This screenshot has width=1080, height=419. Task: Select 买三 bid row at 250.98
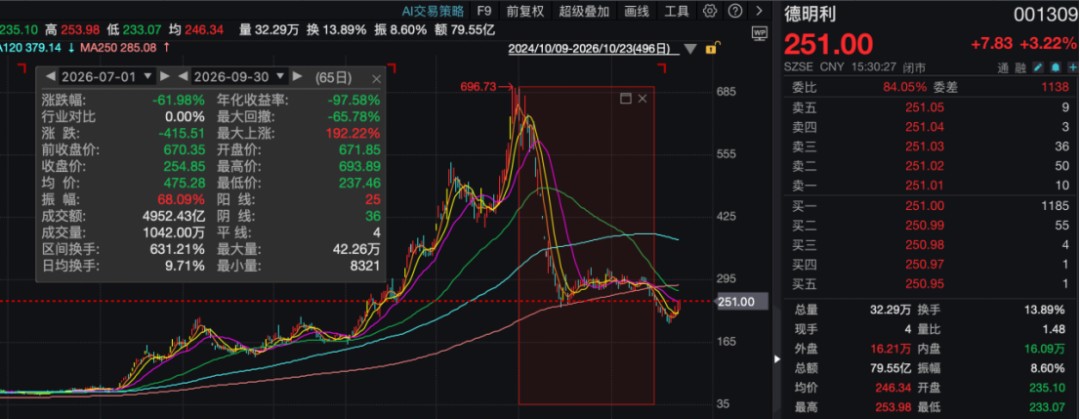coord(931,245)
